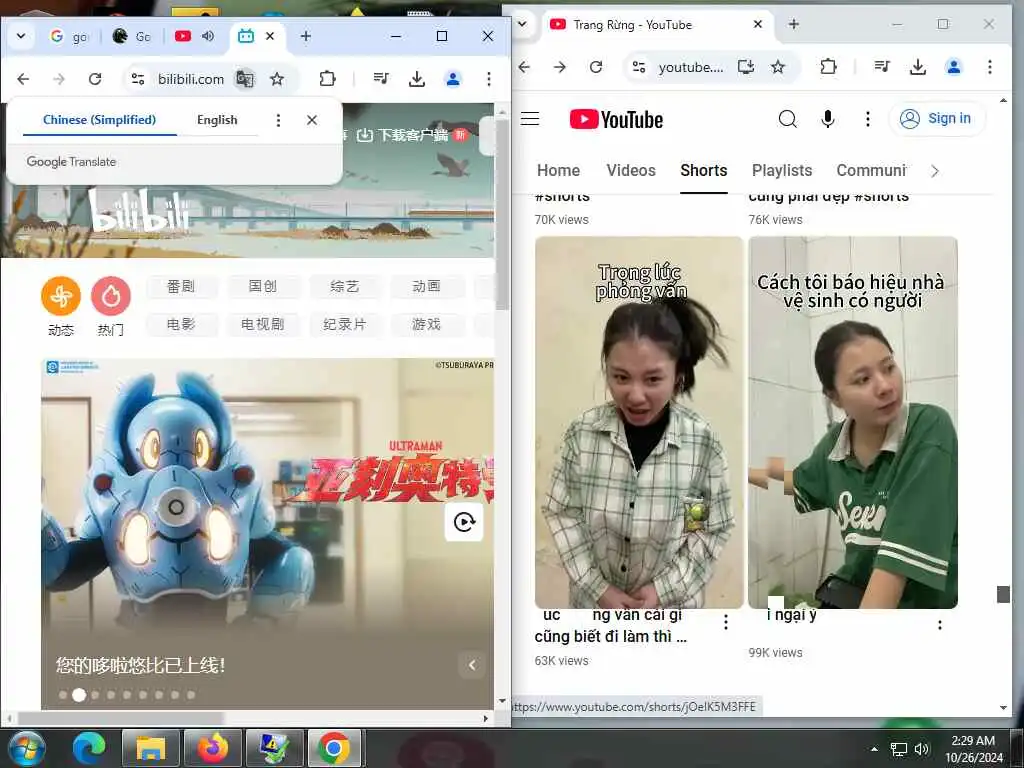This screenshot has width=1024, height=768.
Task: Click the 游戏 category button
Action: click(x=426, y=324)
